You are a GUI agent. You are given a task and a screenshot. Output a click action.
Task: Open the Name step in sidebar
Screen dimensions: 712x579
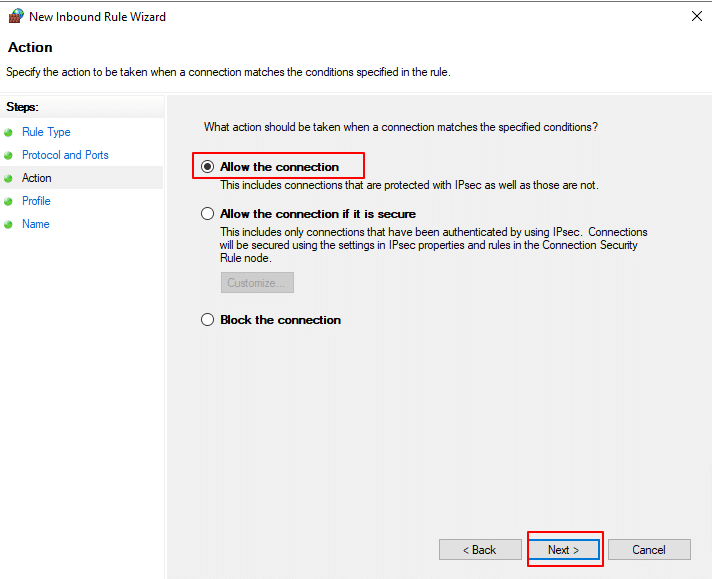pos(35,224)
